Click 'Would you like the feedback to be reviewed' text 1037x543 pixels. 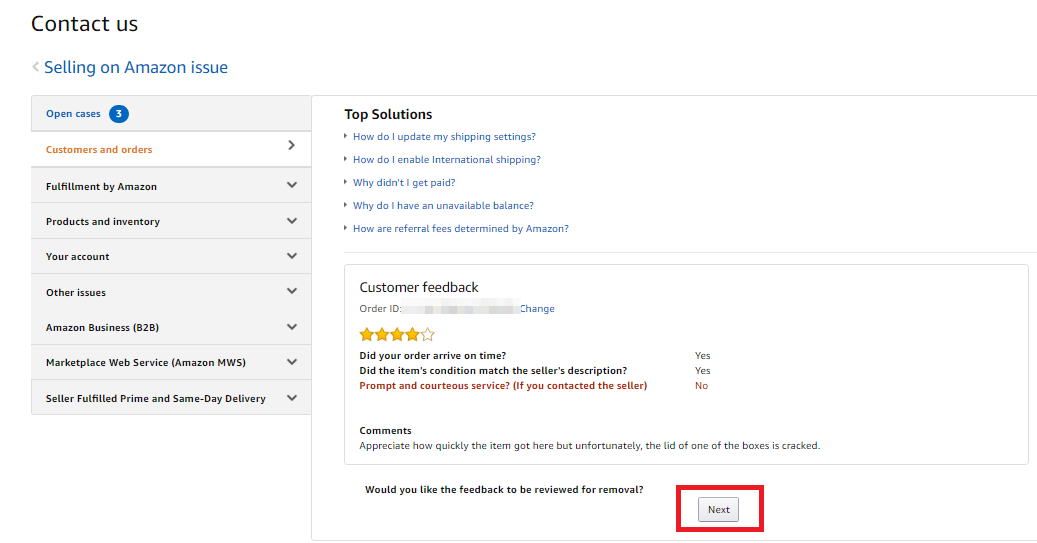pyautogui.click(x=504, y=489)
